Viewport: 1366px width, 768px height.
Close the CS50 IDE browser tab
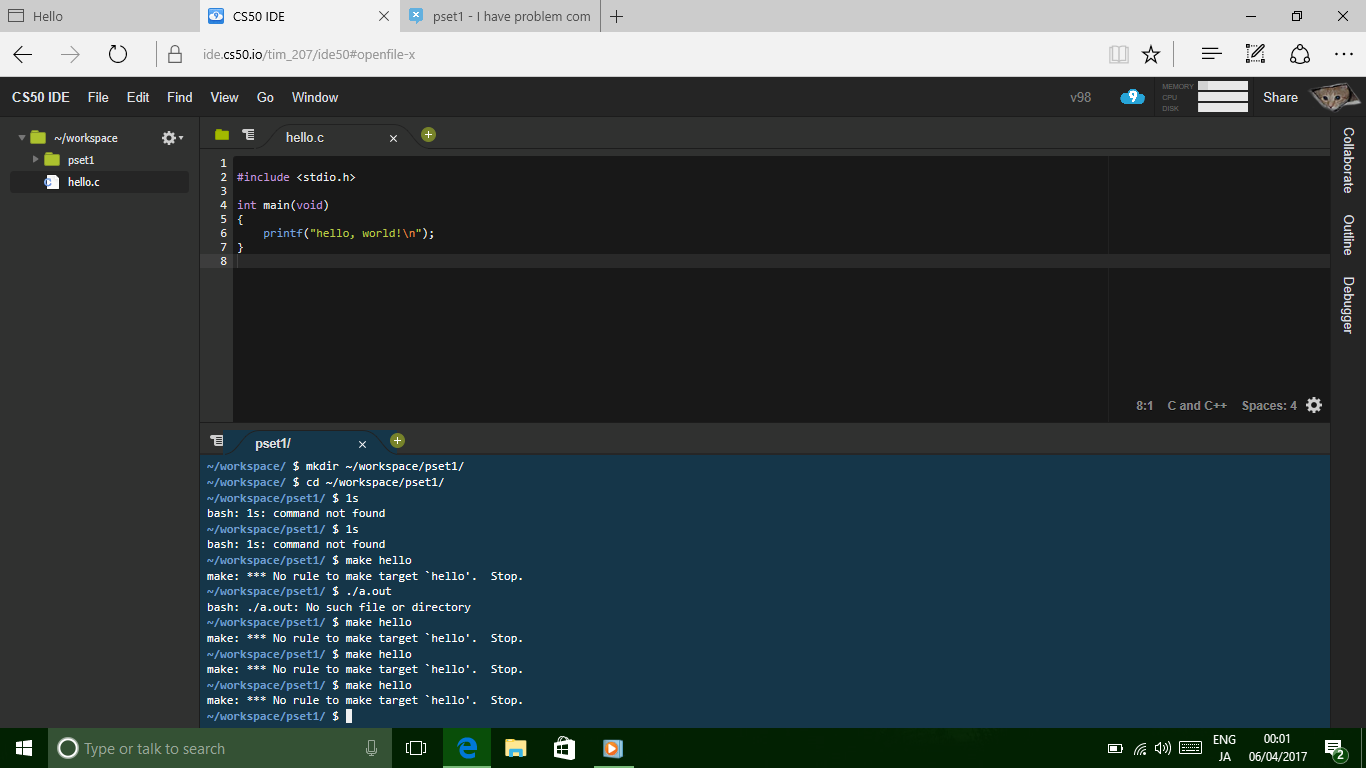[385, 16]
